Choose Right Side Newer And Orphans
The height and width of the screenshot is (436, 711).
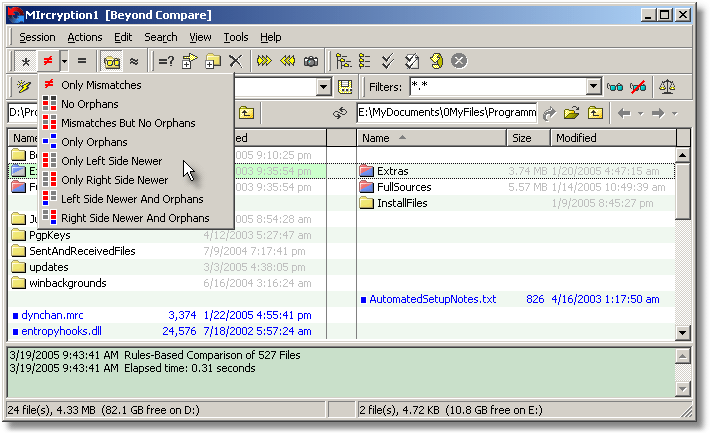pos(136,218)
